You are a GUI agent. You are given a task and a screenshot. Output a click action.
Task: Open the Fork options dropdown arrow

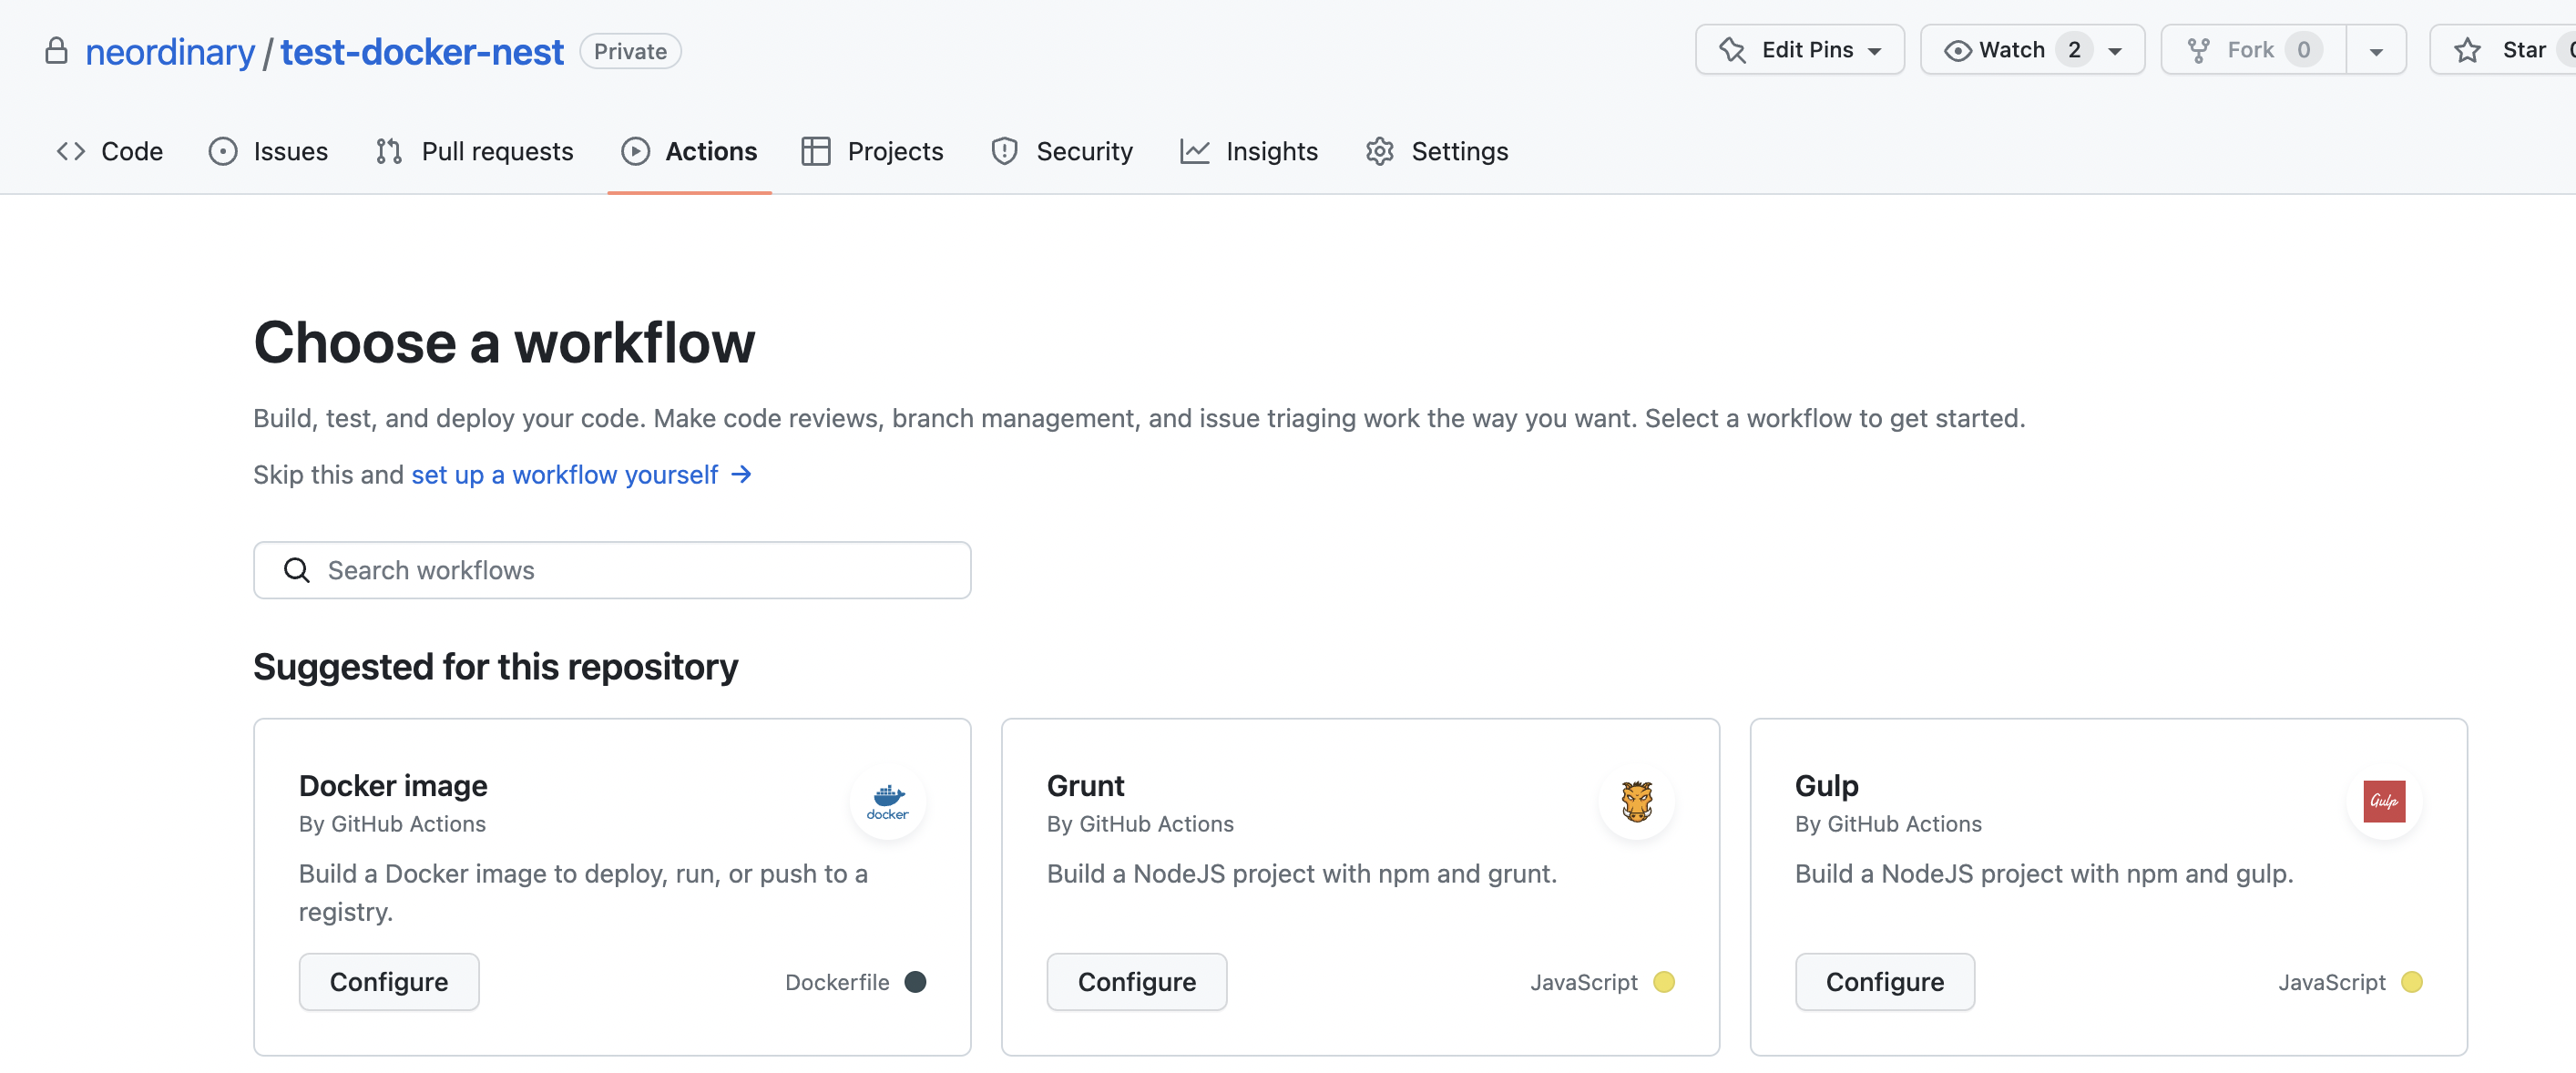(2376, 50)
